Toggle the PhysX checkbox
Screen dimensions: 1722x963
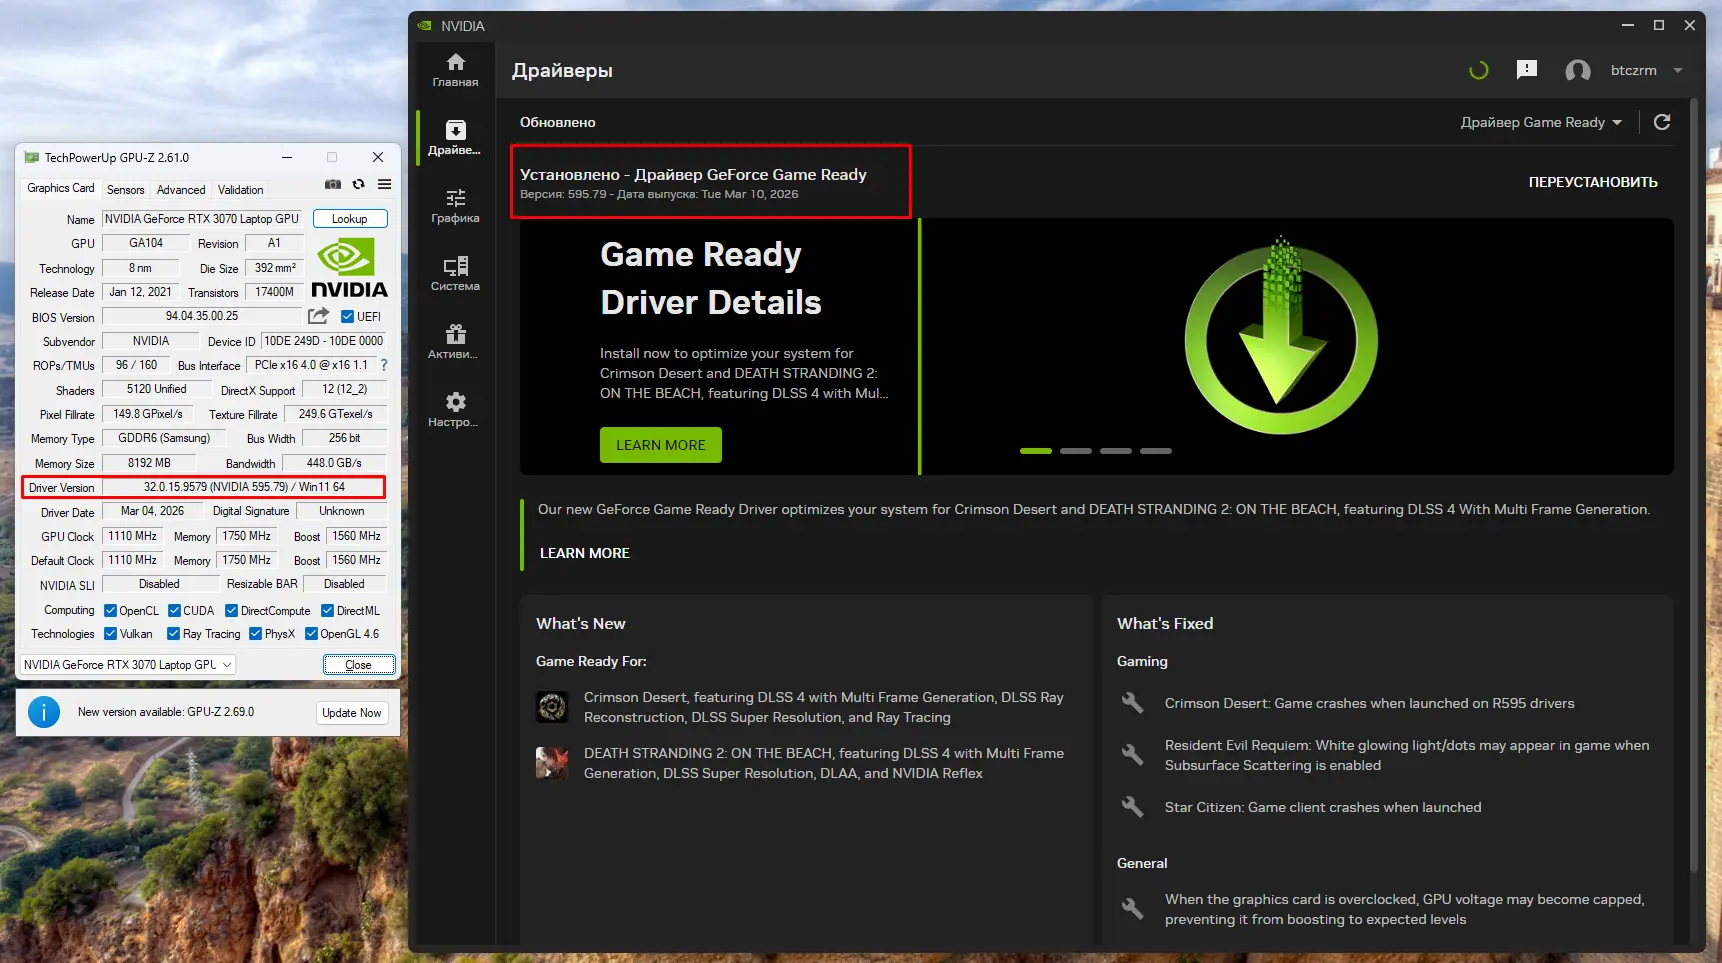tap(256, 634)
